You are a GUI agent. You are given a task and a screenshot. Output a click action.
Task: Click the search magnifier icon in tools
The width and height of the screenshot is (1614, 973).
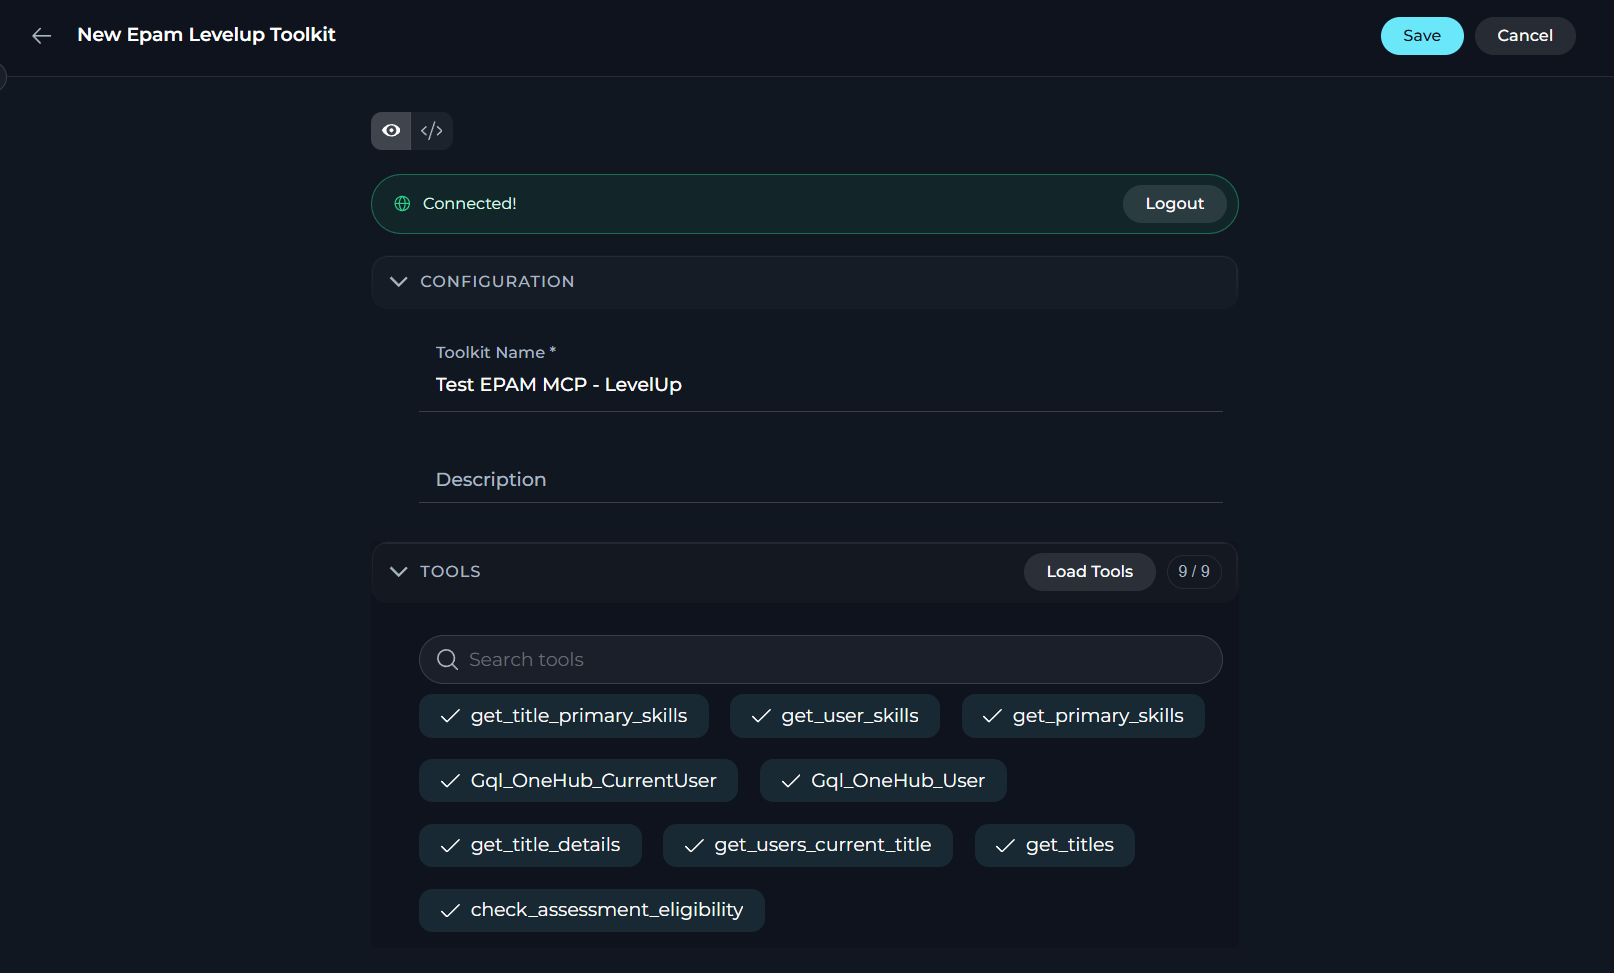(447, 660)
